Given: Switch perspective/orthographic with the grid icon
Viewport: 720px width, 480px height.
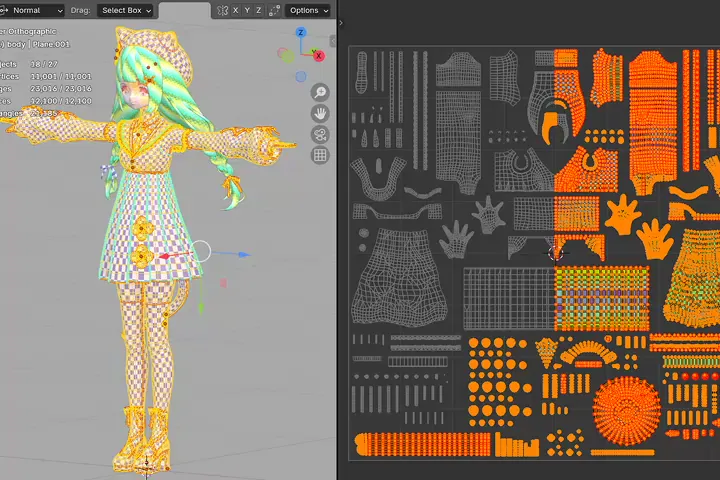Looking at the screenshot, I should tap(320, 155).
